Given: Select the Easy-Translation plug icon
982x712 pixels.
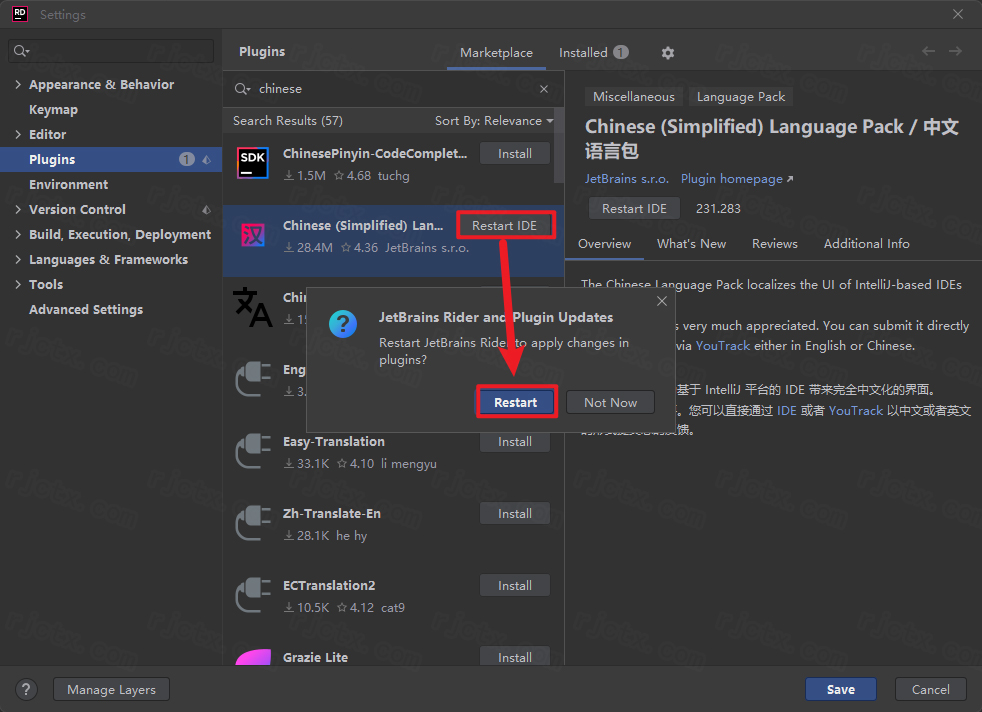Looking at the screenshot, I should [x=253, y=451].
